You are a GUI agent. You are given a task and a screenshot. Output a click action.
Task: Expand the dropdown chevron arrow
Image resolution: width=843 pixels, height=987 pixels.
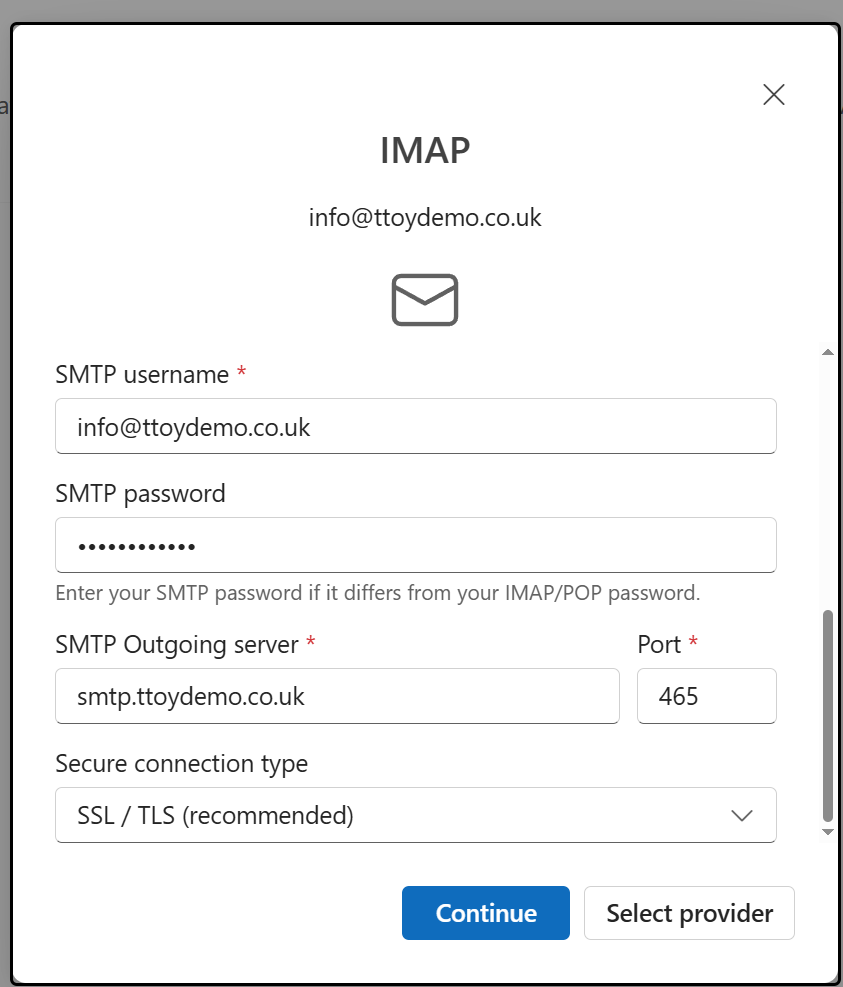(x=742, y=815)
